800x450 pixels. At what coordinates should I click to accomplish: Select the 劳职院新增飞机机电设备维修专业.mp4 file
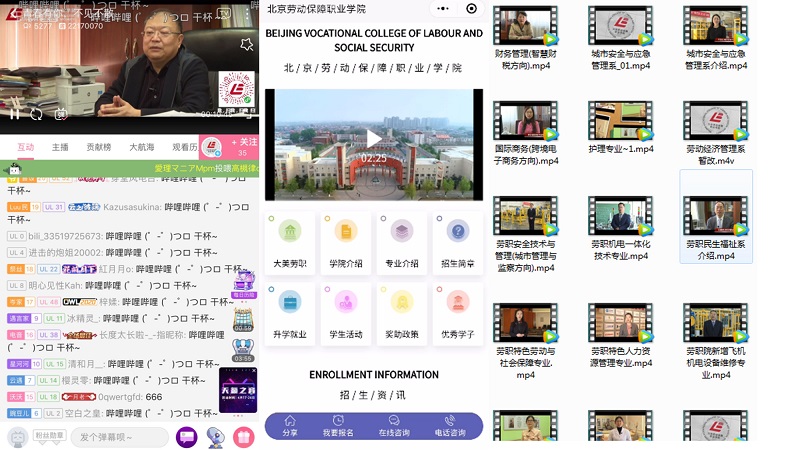tap(716, 342)
